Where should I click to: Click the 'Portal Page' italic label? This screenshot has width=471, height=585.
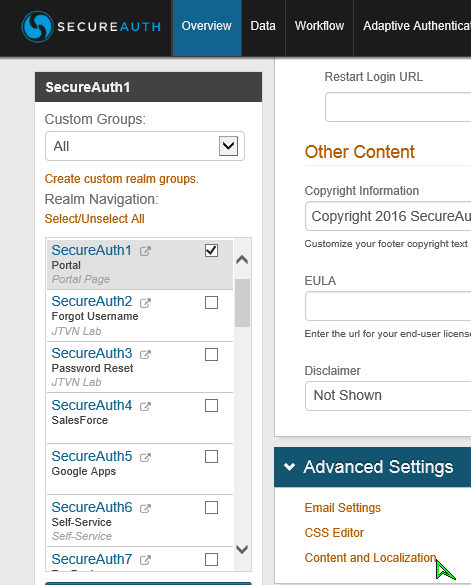[81, 279]
